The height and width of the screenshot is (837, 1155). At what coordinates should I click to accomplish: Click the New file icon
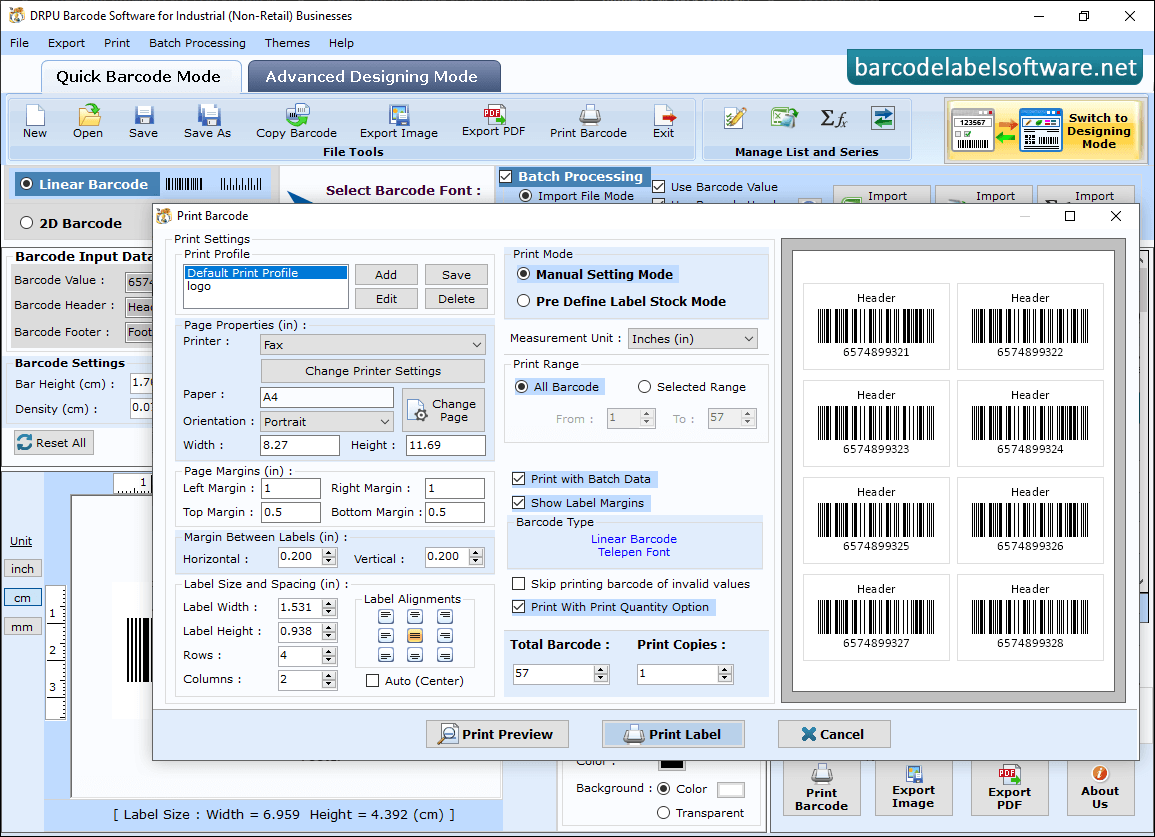(x=35, y=116)
